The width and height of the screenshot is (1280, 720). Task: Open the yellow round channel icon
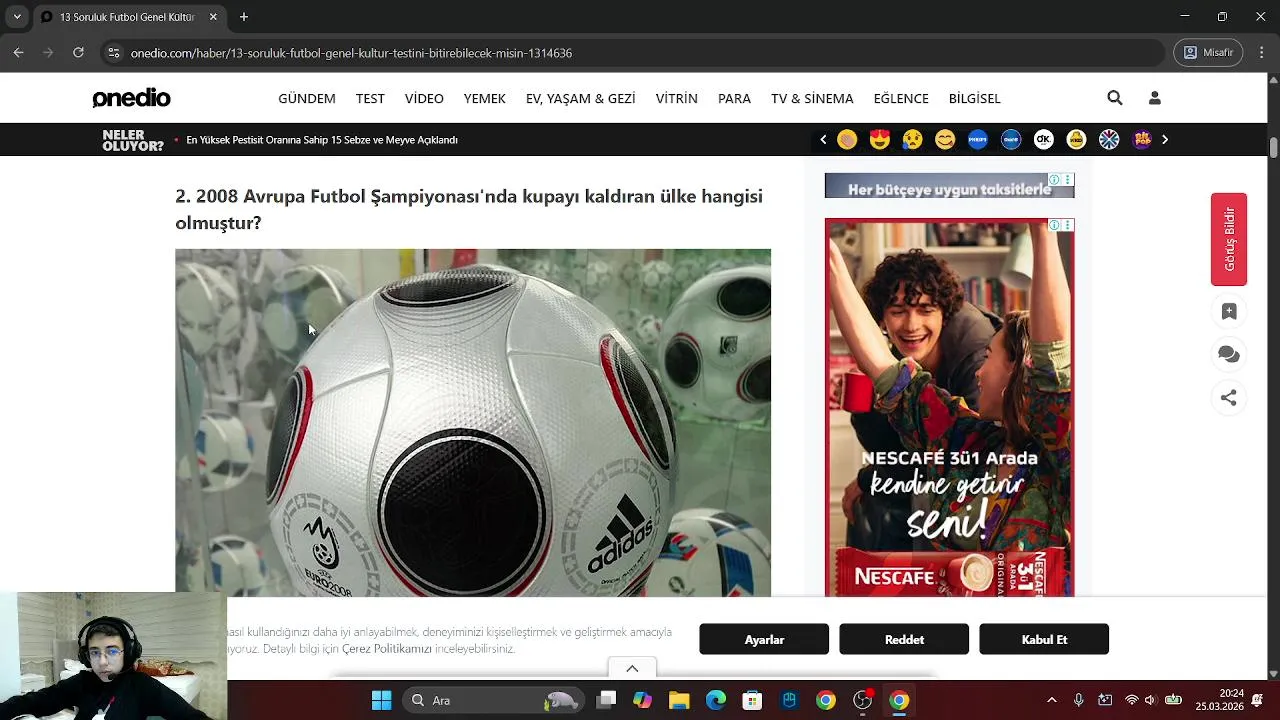click(1076, 140)
